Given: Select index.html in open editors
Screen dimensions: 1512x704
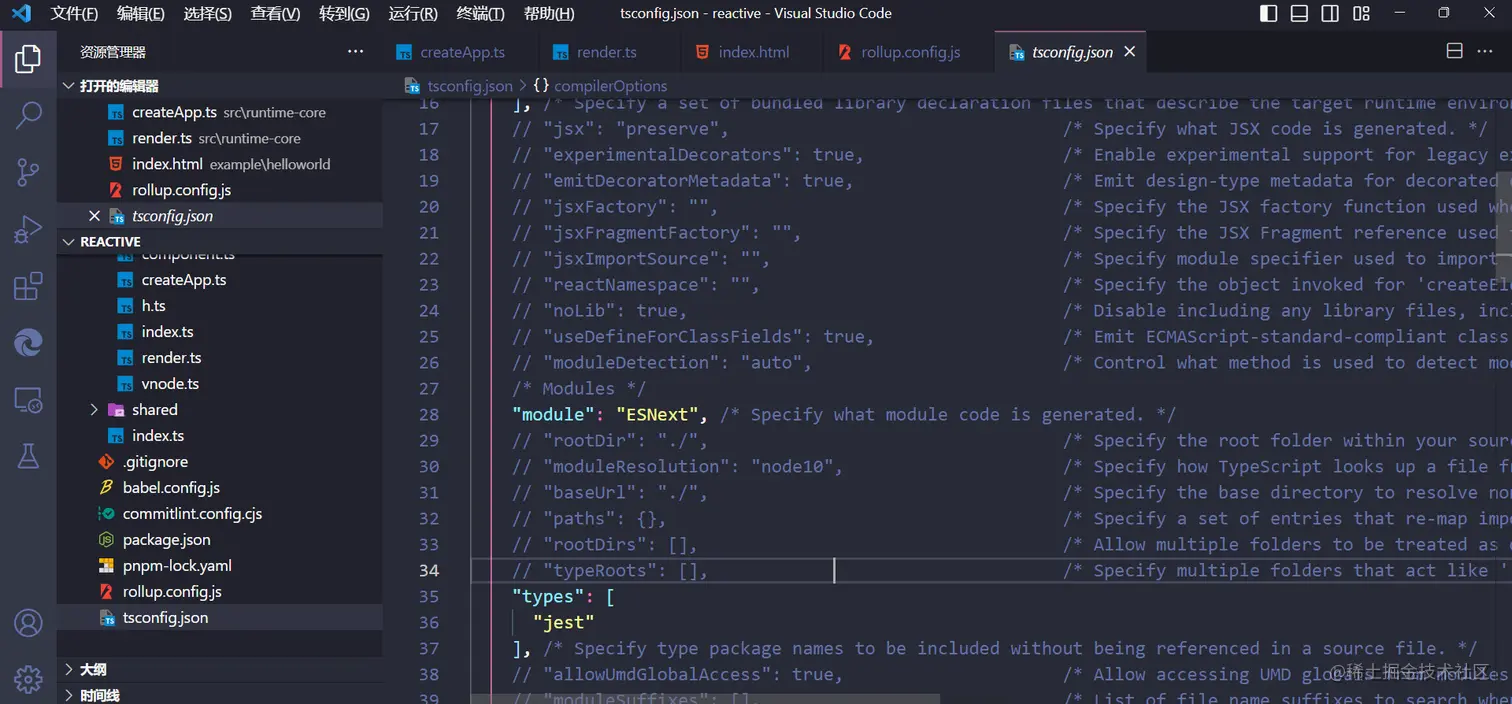Looking at the screenshot, I should [x=220, y=164].
